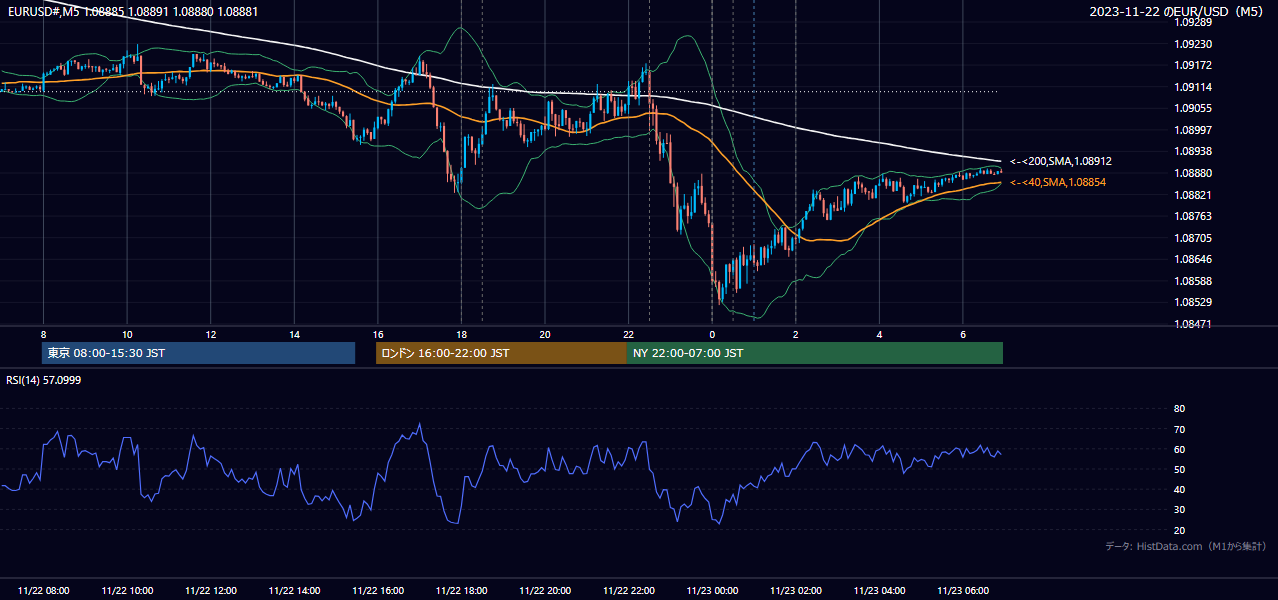Click the RSI scale level 80

[1179, 409]
